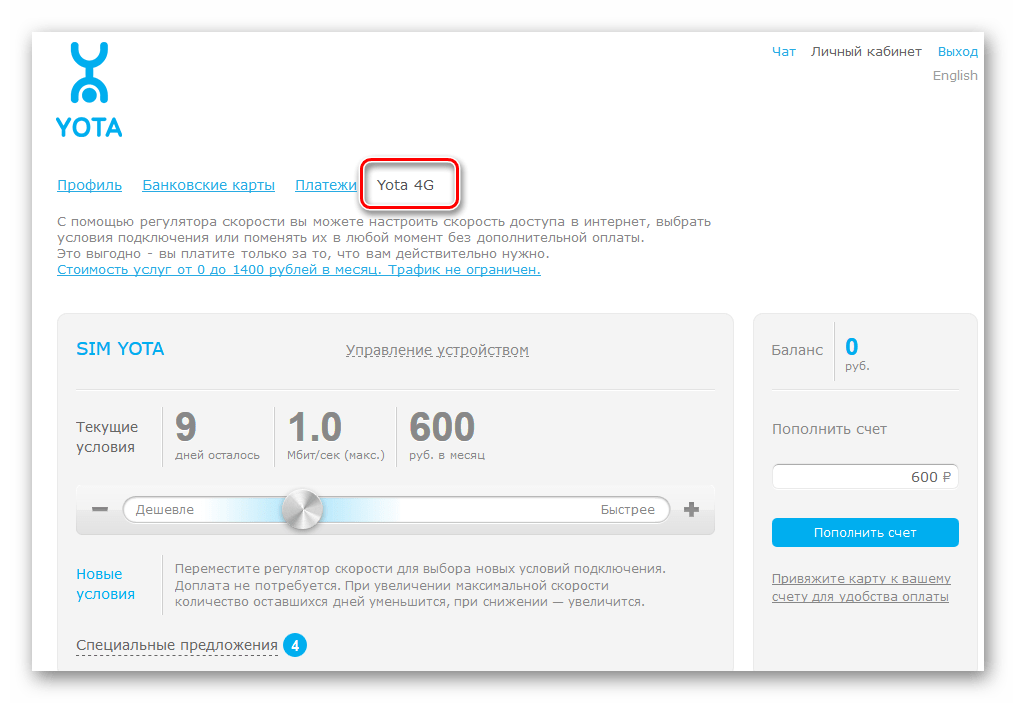Switch to Банковские карты tab
Screen dimensions: 1016x703
point(209,185)
